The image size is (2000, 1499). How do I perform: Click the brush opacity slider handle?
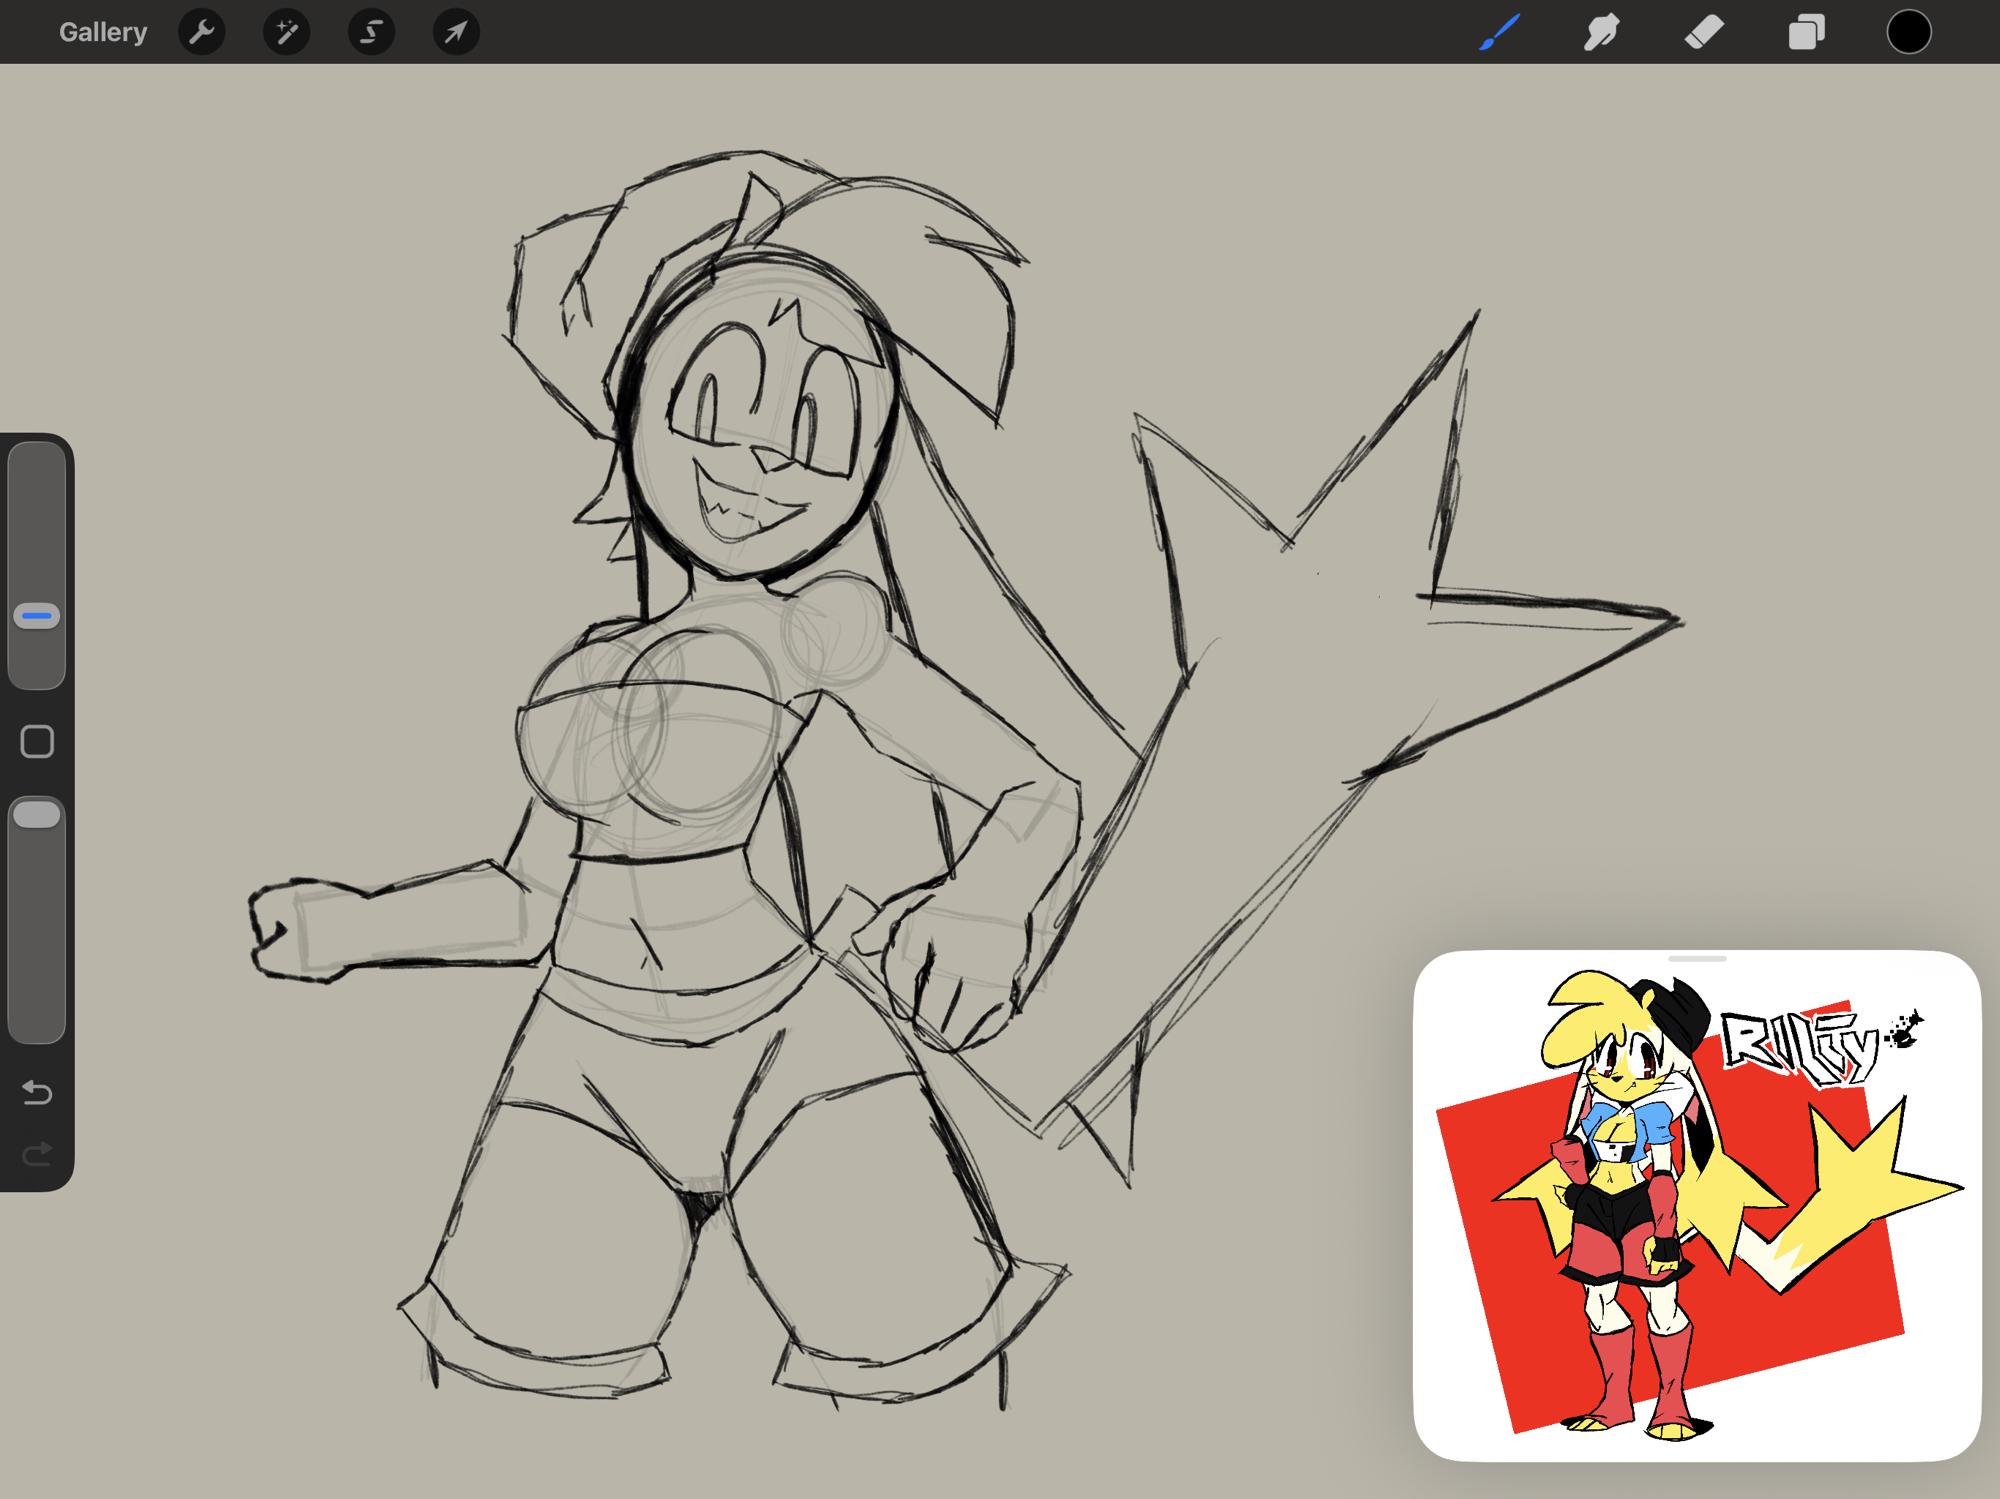[37, 814]
